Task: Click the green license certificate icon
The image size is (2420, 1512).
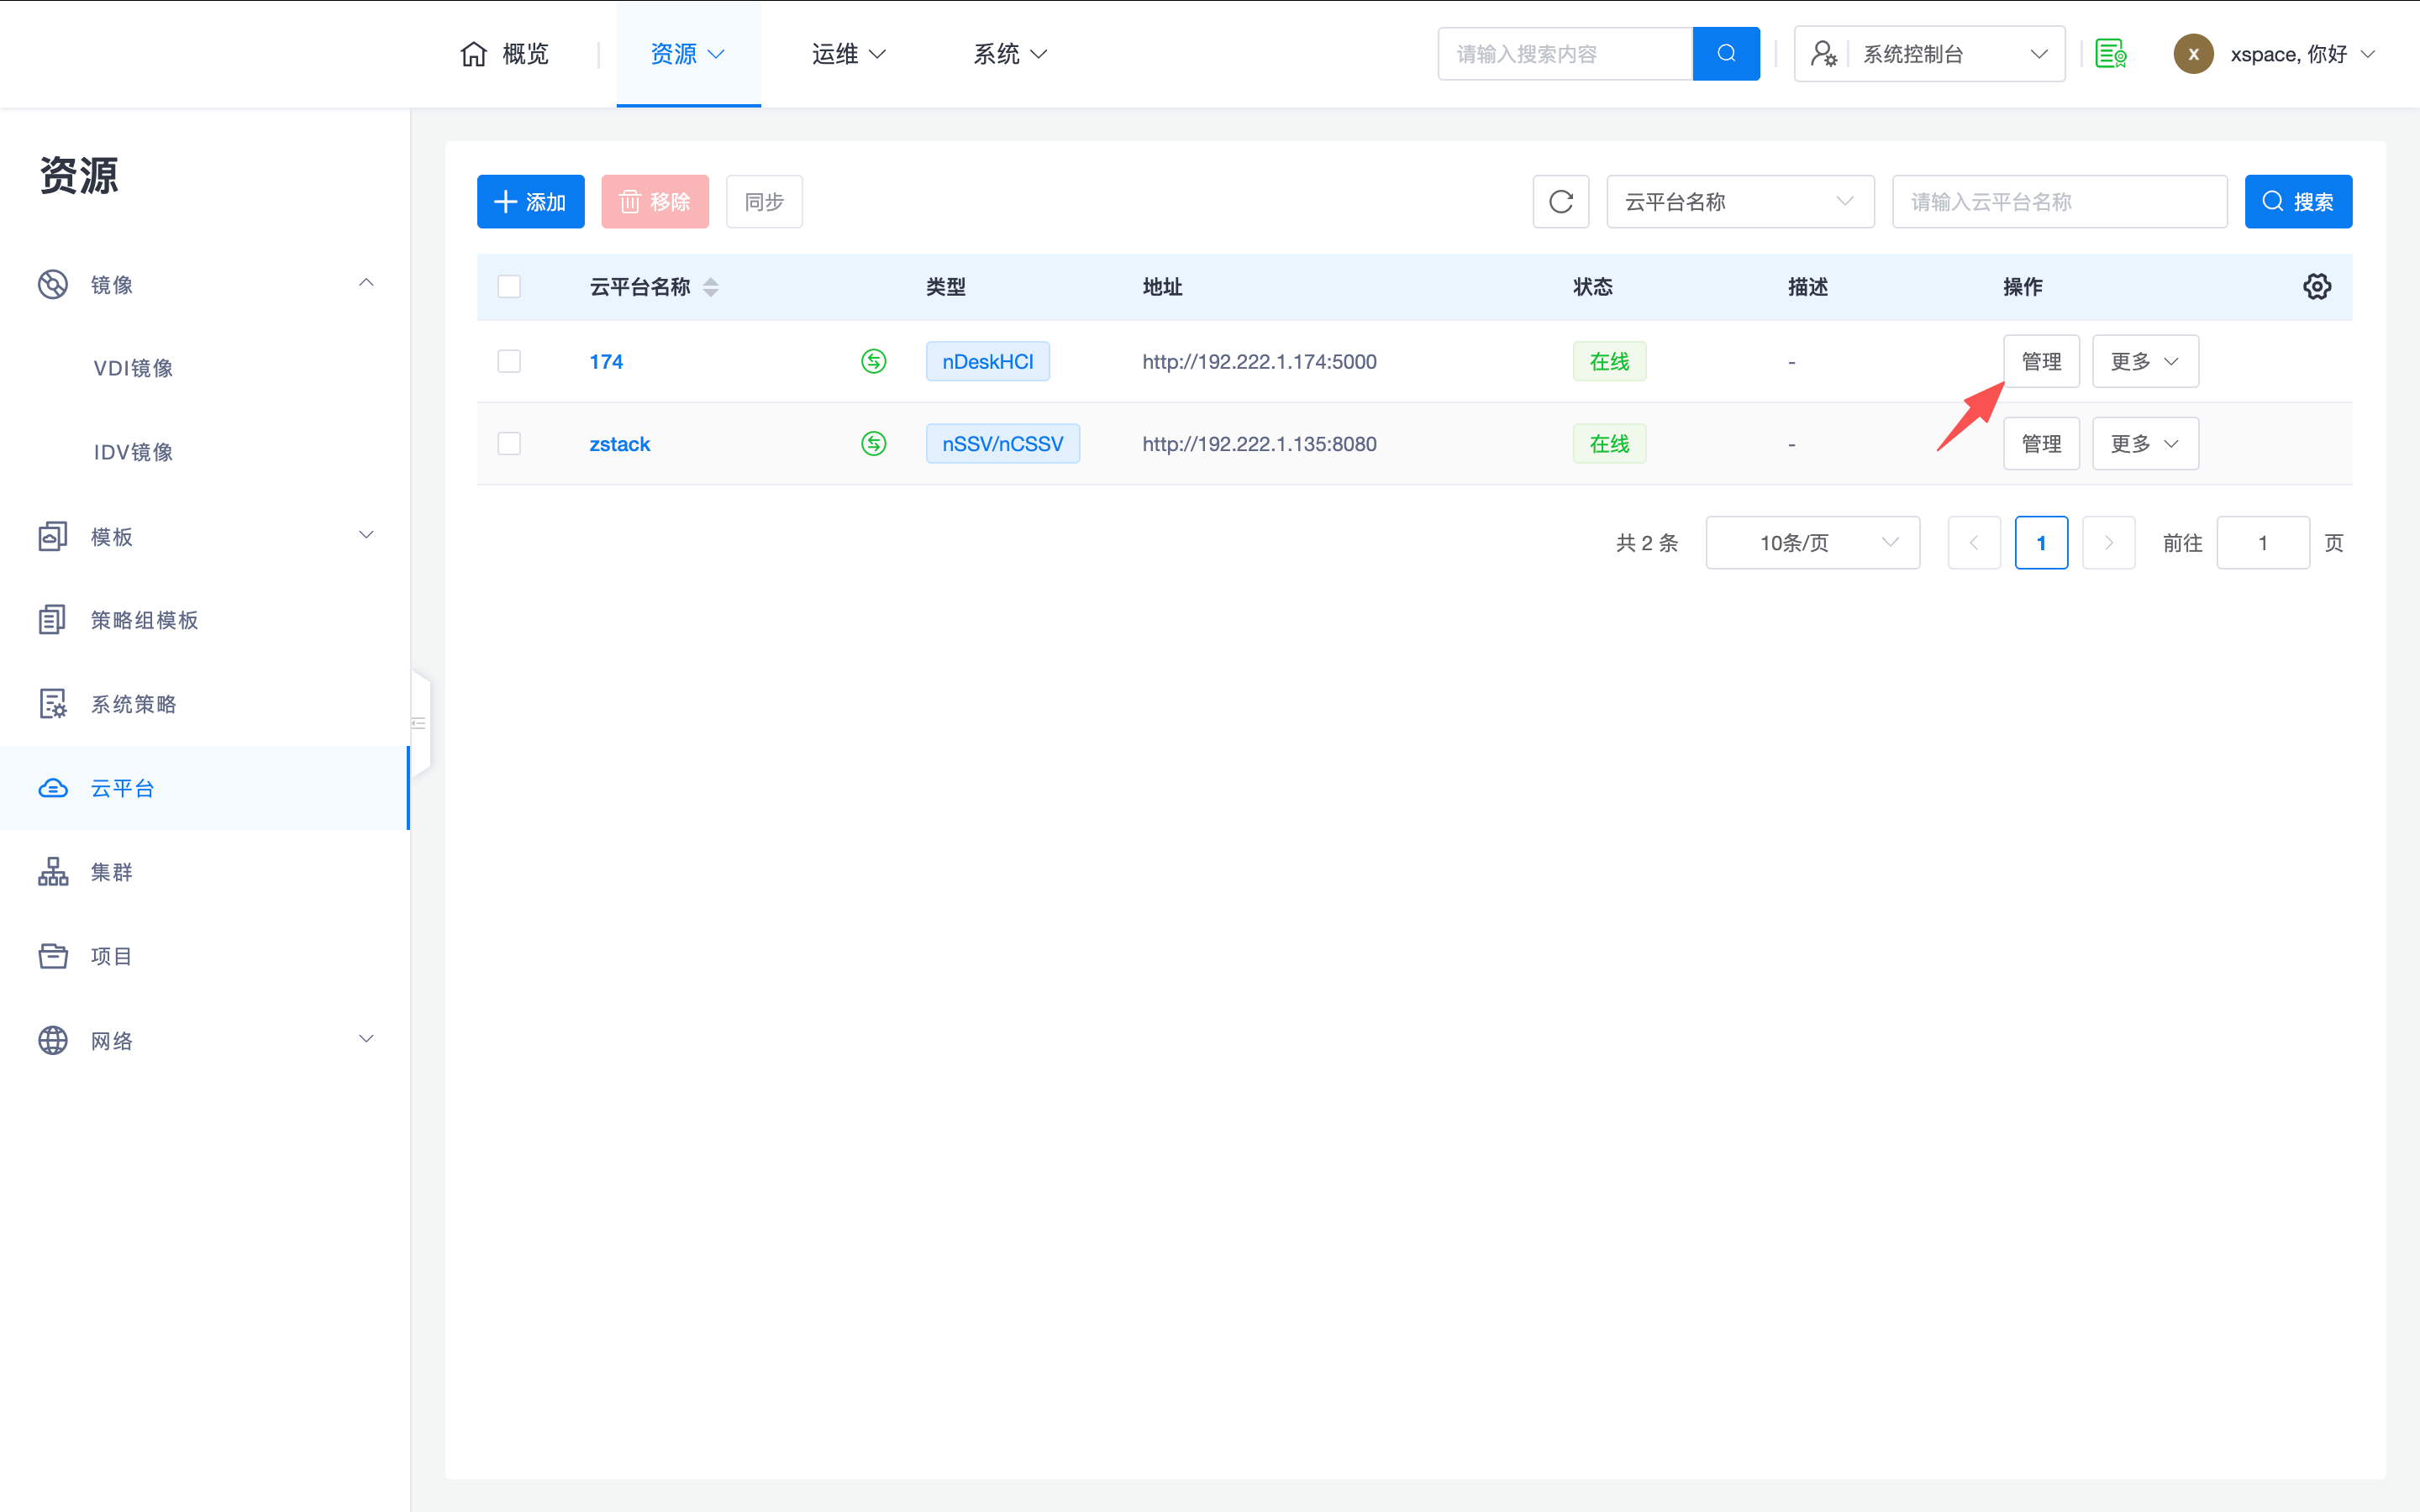Action: [2110, 54]
